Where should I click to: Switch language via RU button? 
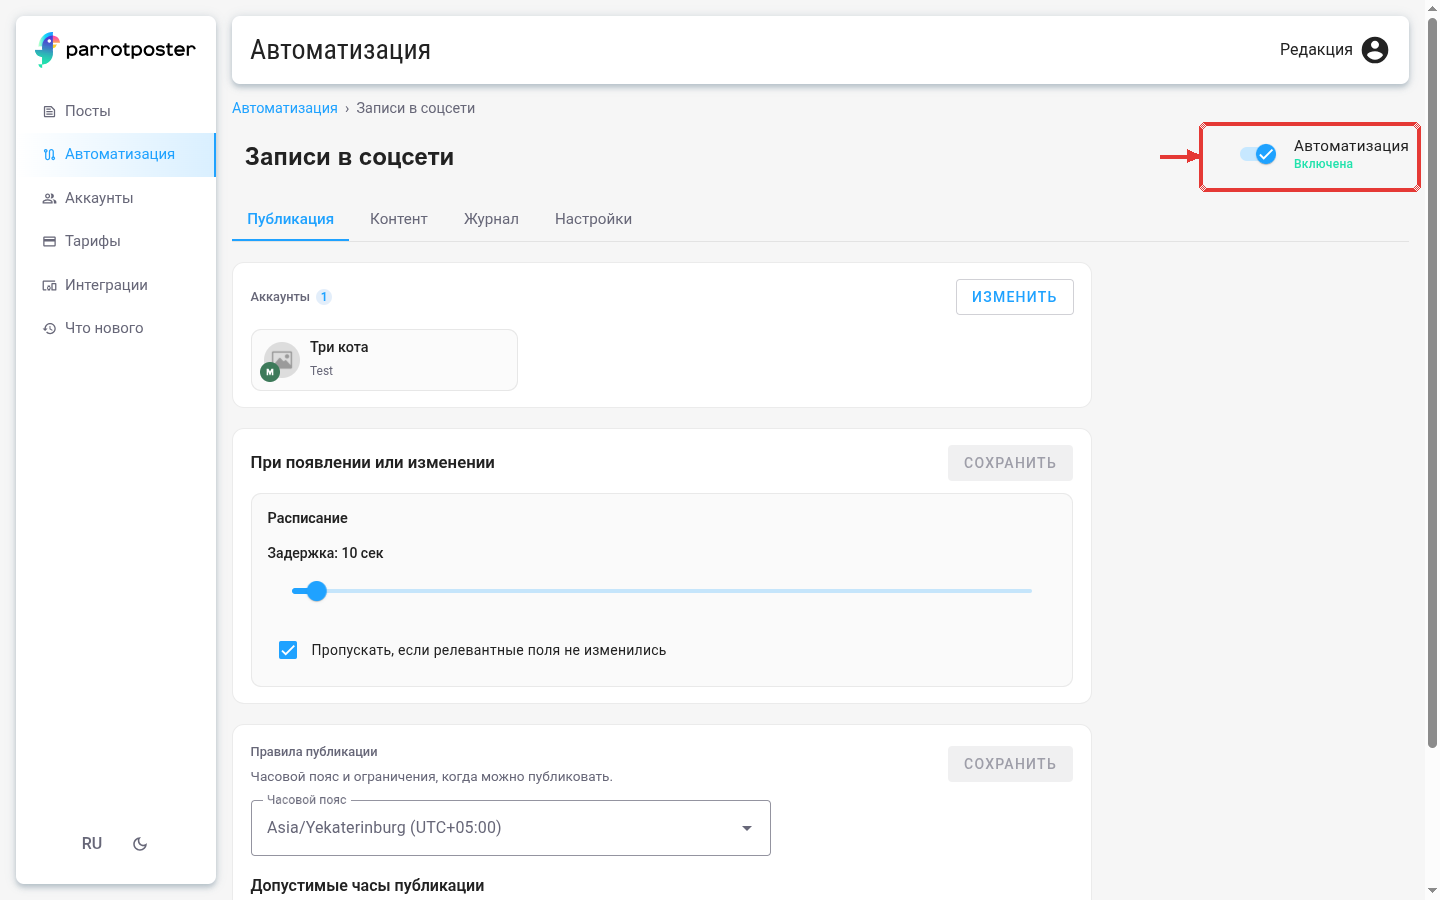tap(92, 844)
